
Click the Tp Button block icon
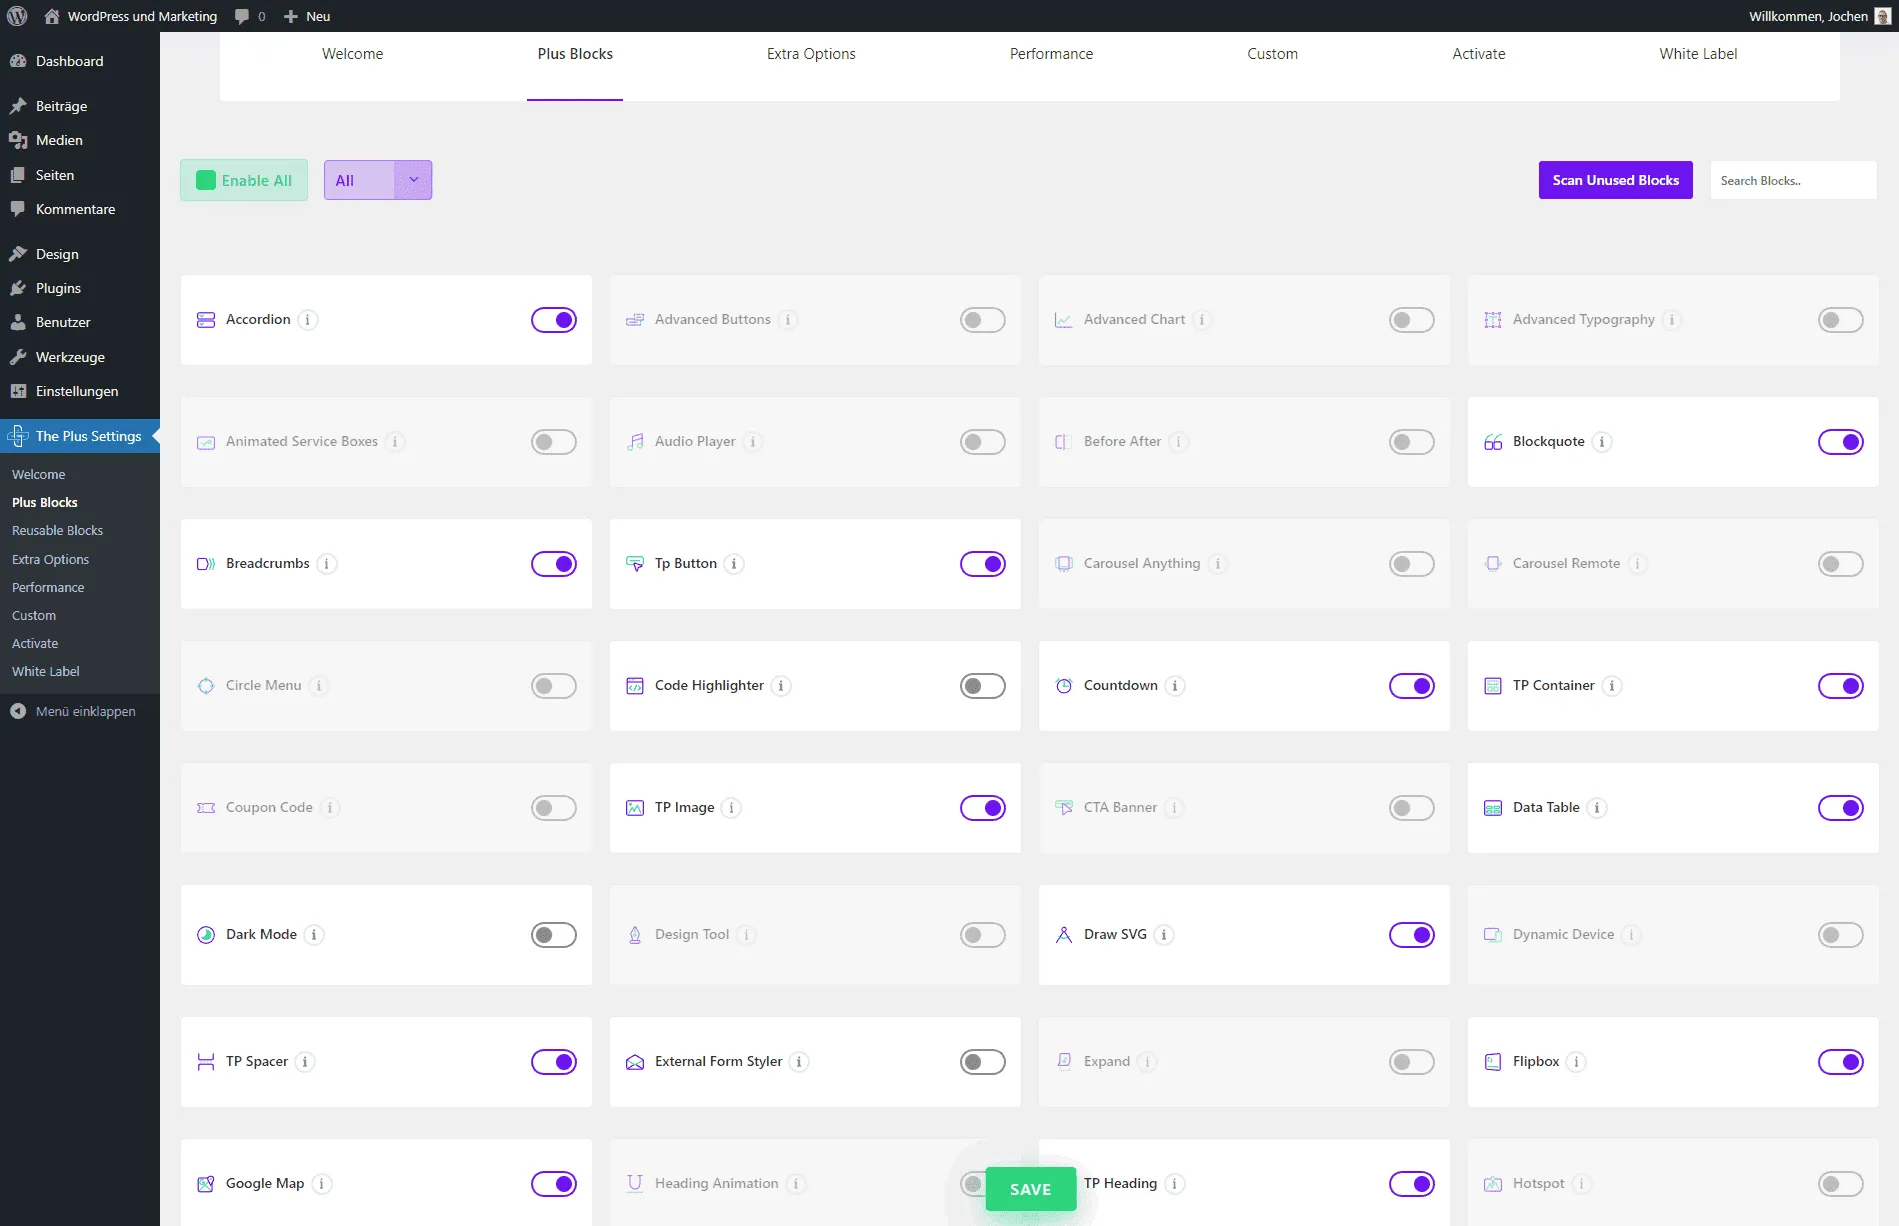click(x=635, y=564)
